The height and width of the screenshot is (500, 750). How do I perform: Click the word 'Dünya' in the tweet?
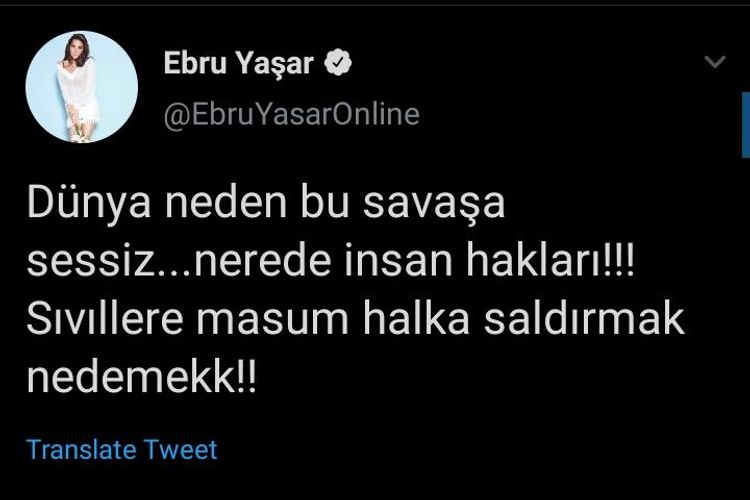click(89, 203)
